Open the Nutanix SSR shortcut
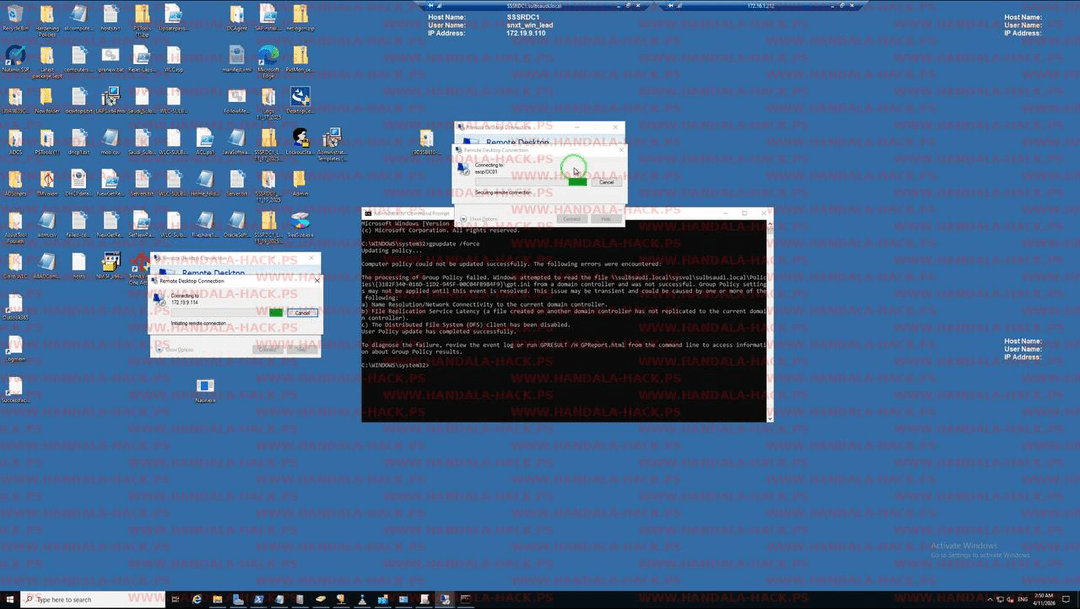Viewport: 1080px width, 609px height. tap(15, 59)
